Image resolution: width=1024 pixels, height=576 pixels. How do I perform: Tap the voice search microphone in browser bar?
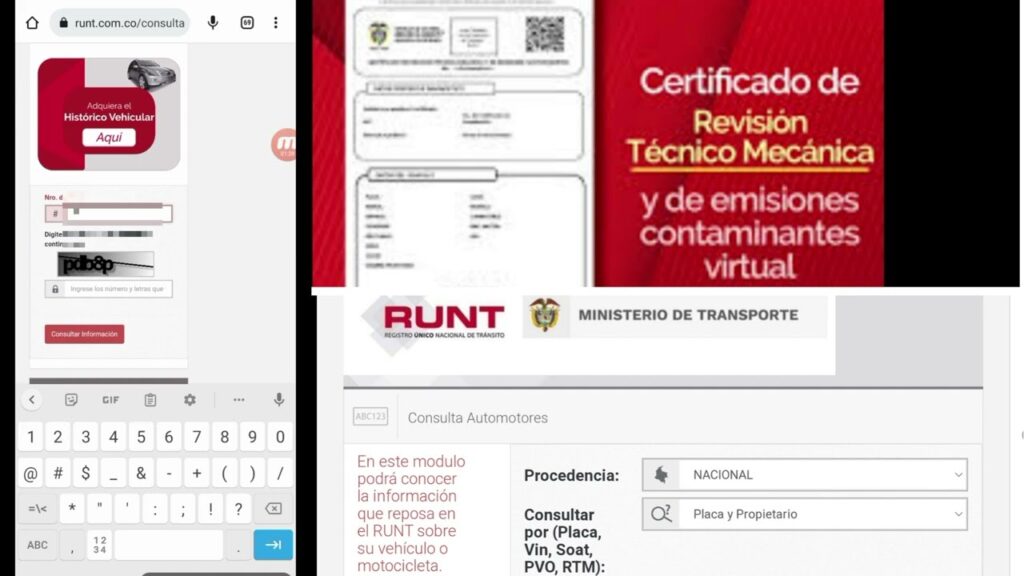click(x=213, y=23)
